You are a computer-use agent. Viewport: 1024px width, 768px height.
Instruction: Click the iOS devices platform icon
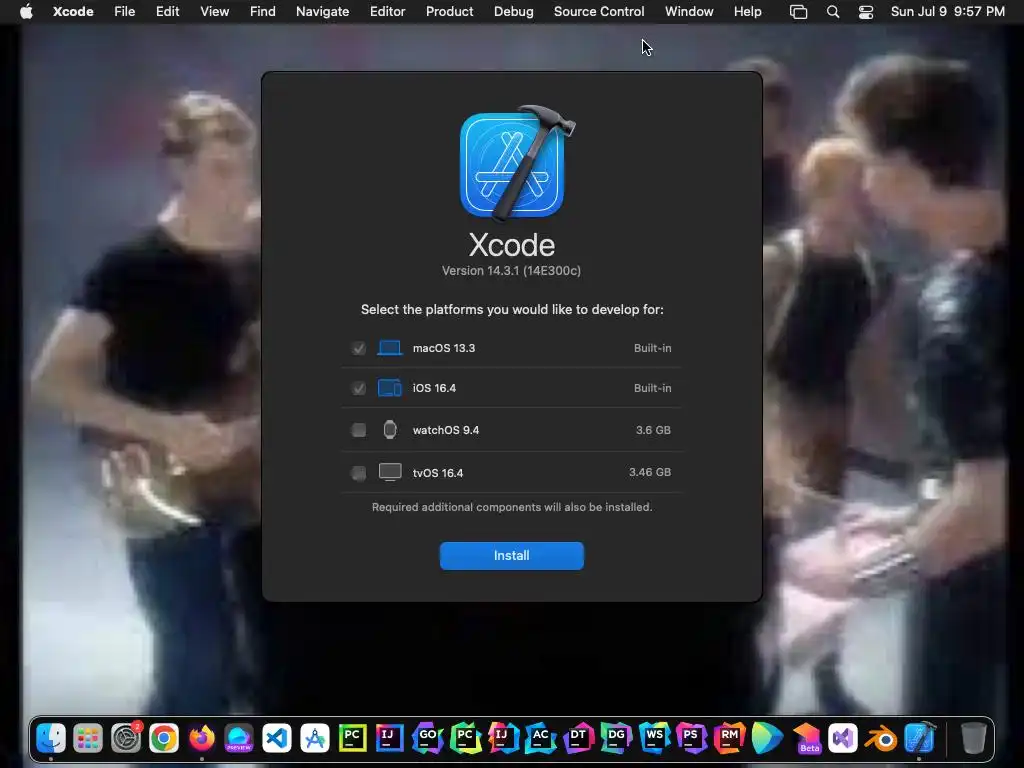390,388
